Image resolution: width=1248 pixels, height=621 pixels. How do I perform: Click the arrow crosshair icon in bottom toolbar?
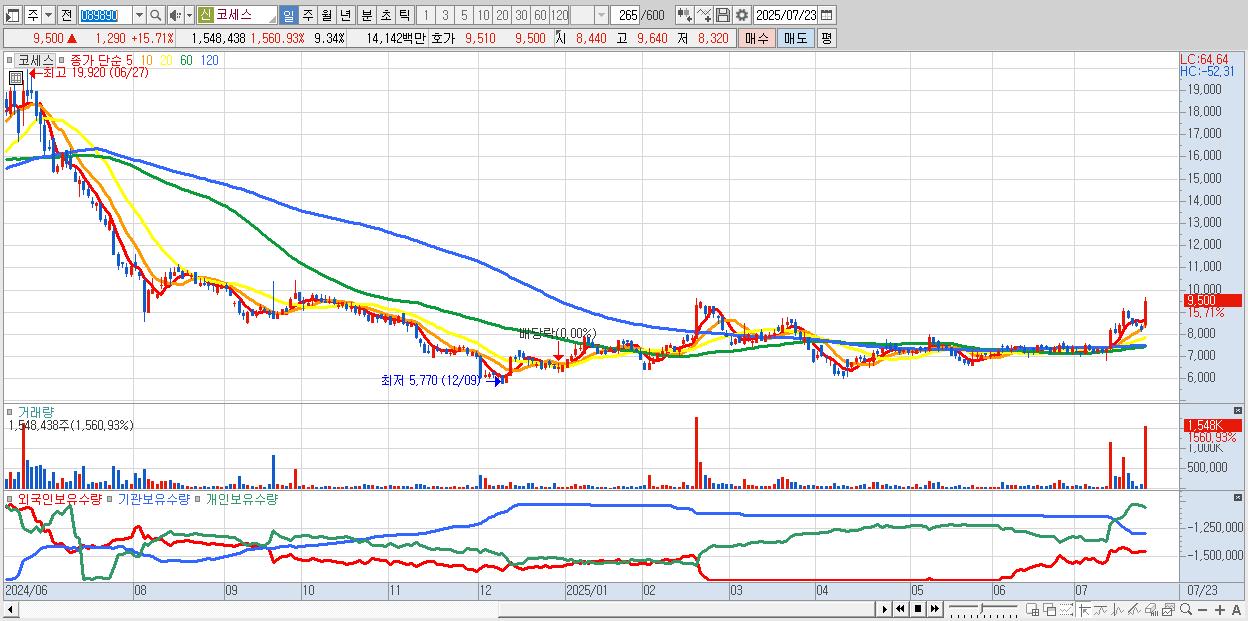coord(1084,609)
